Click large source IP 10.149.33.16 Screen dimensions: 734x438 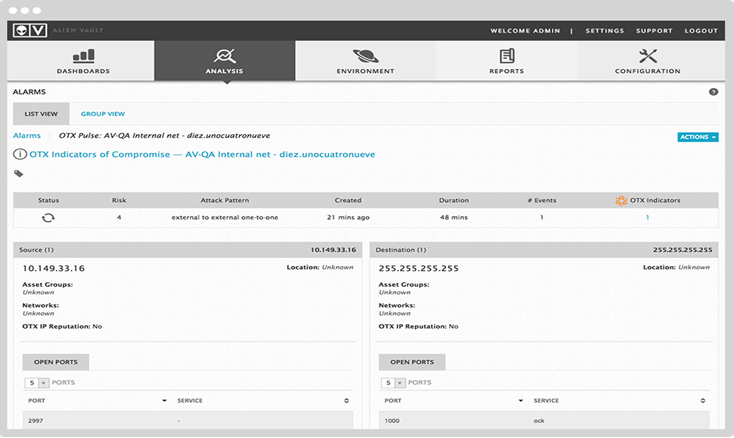(x=54, y=269)
